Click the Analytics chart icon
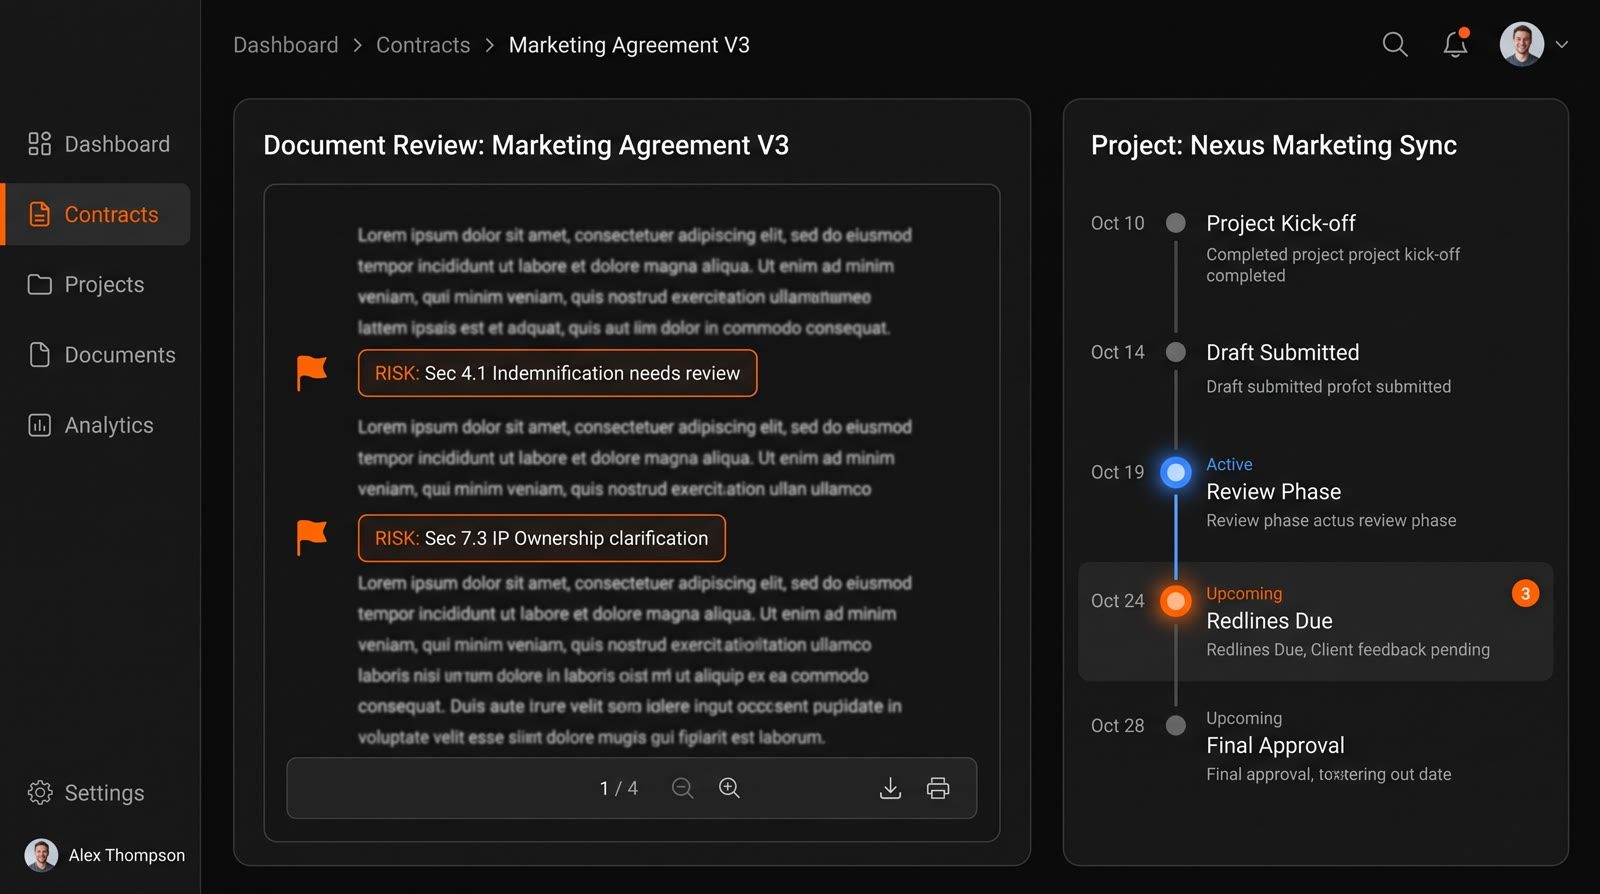 click(39, 425)
